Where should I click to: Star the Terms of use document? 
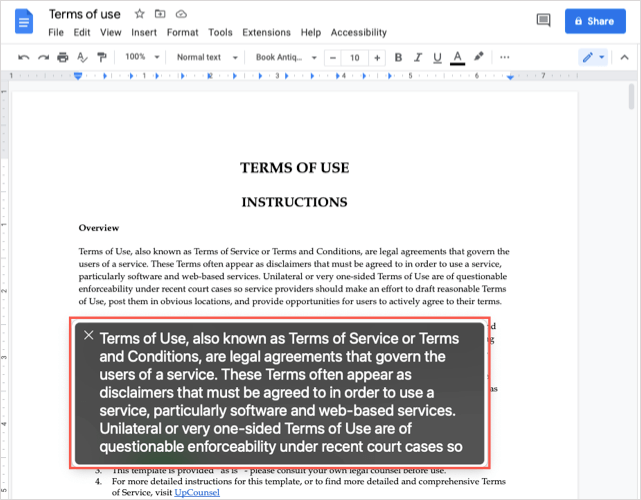click(140, 14)
